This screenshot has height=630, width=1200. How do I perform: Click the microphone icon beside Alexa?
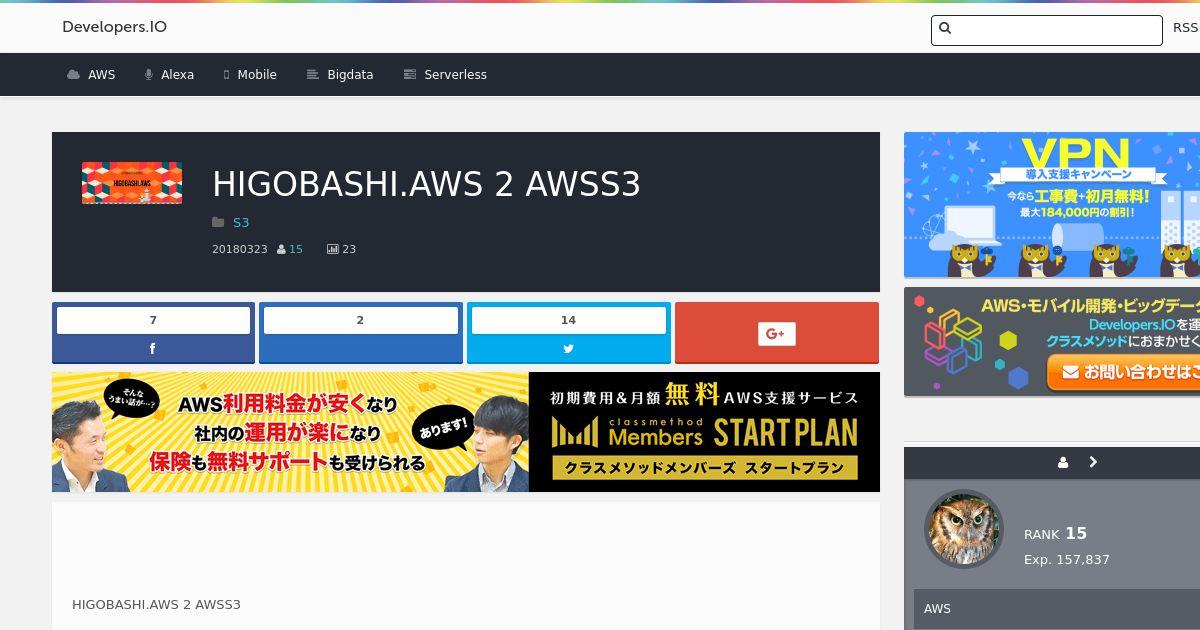coord(148,75)
